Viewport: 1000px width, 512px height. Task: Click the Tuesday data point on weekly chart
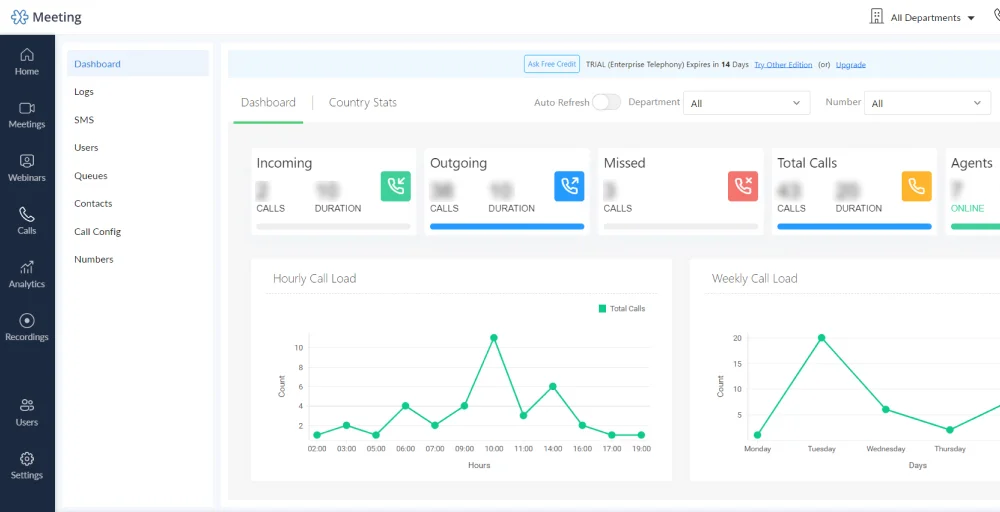tap(821, 338)
